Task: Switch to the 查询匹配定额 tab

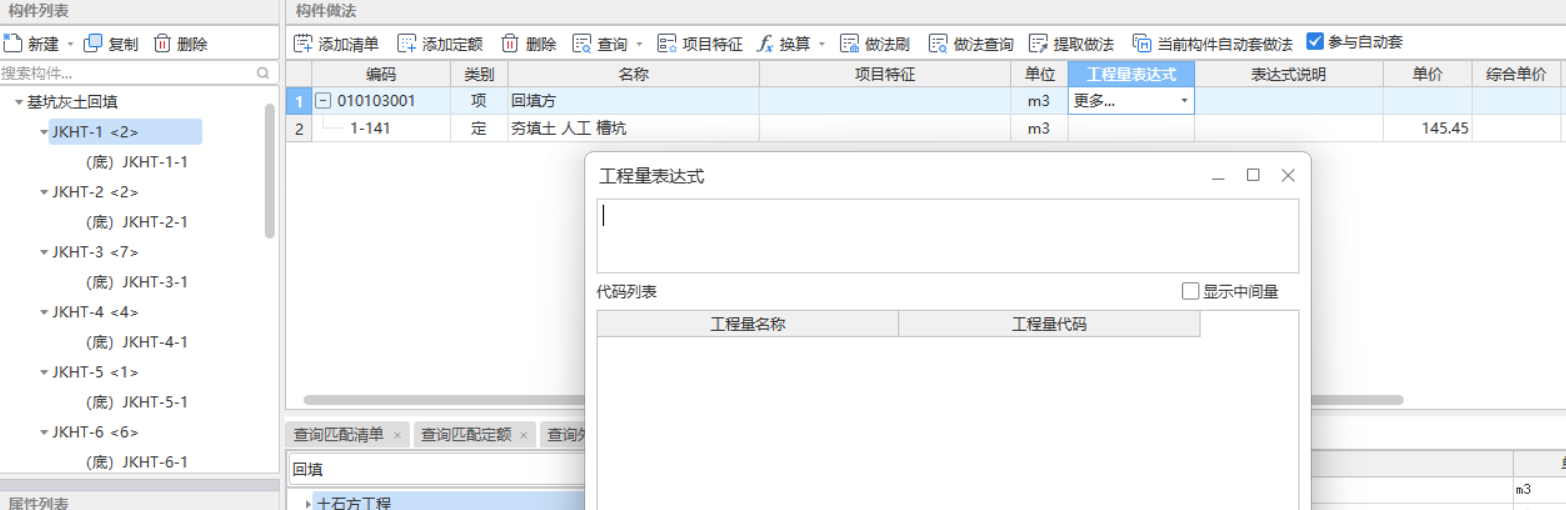Action: coord(466,435)
